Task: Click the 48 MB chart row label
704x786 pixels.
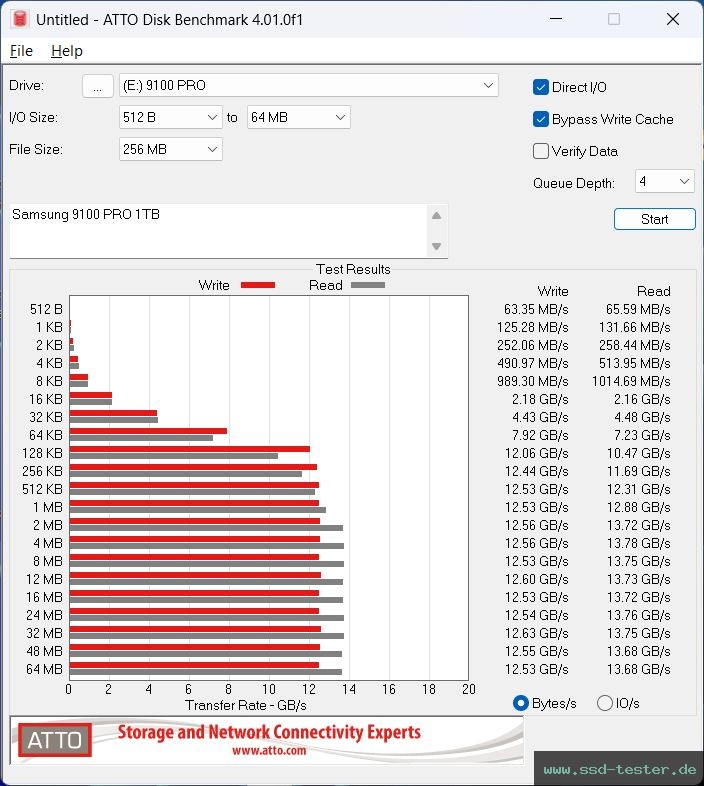Action: click(x=44, y=651)
